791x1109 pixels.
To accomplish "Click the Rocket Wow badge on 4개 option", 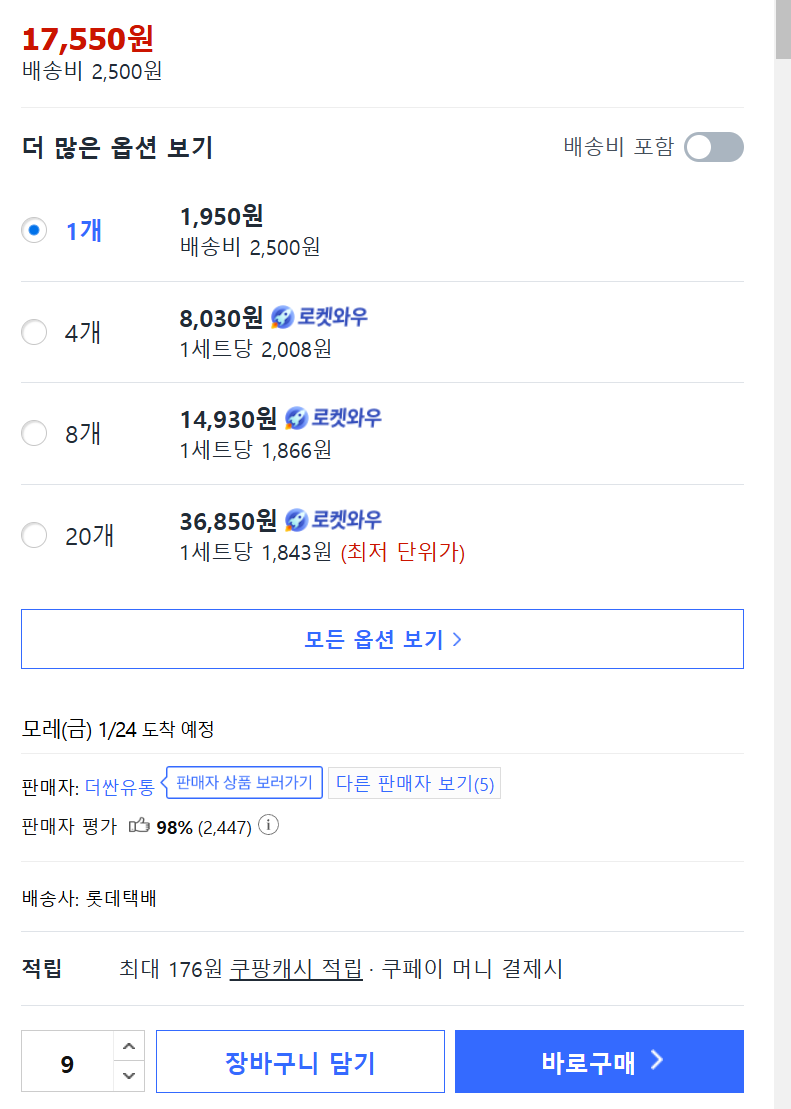I will click(x=319, y=317).
